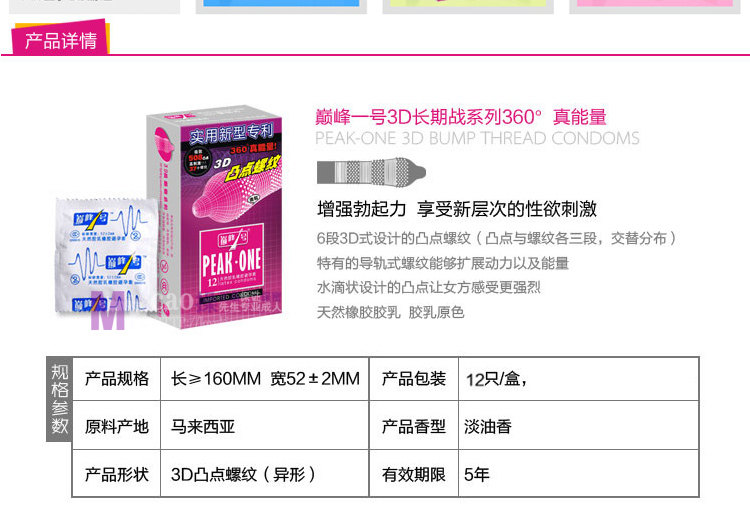750x506 pixels.
Task: Click the PEAK-ONE 3D BUMP THREAD CONDOMS subtitle
Action: click(477, 138)
